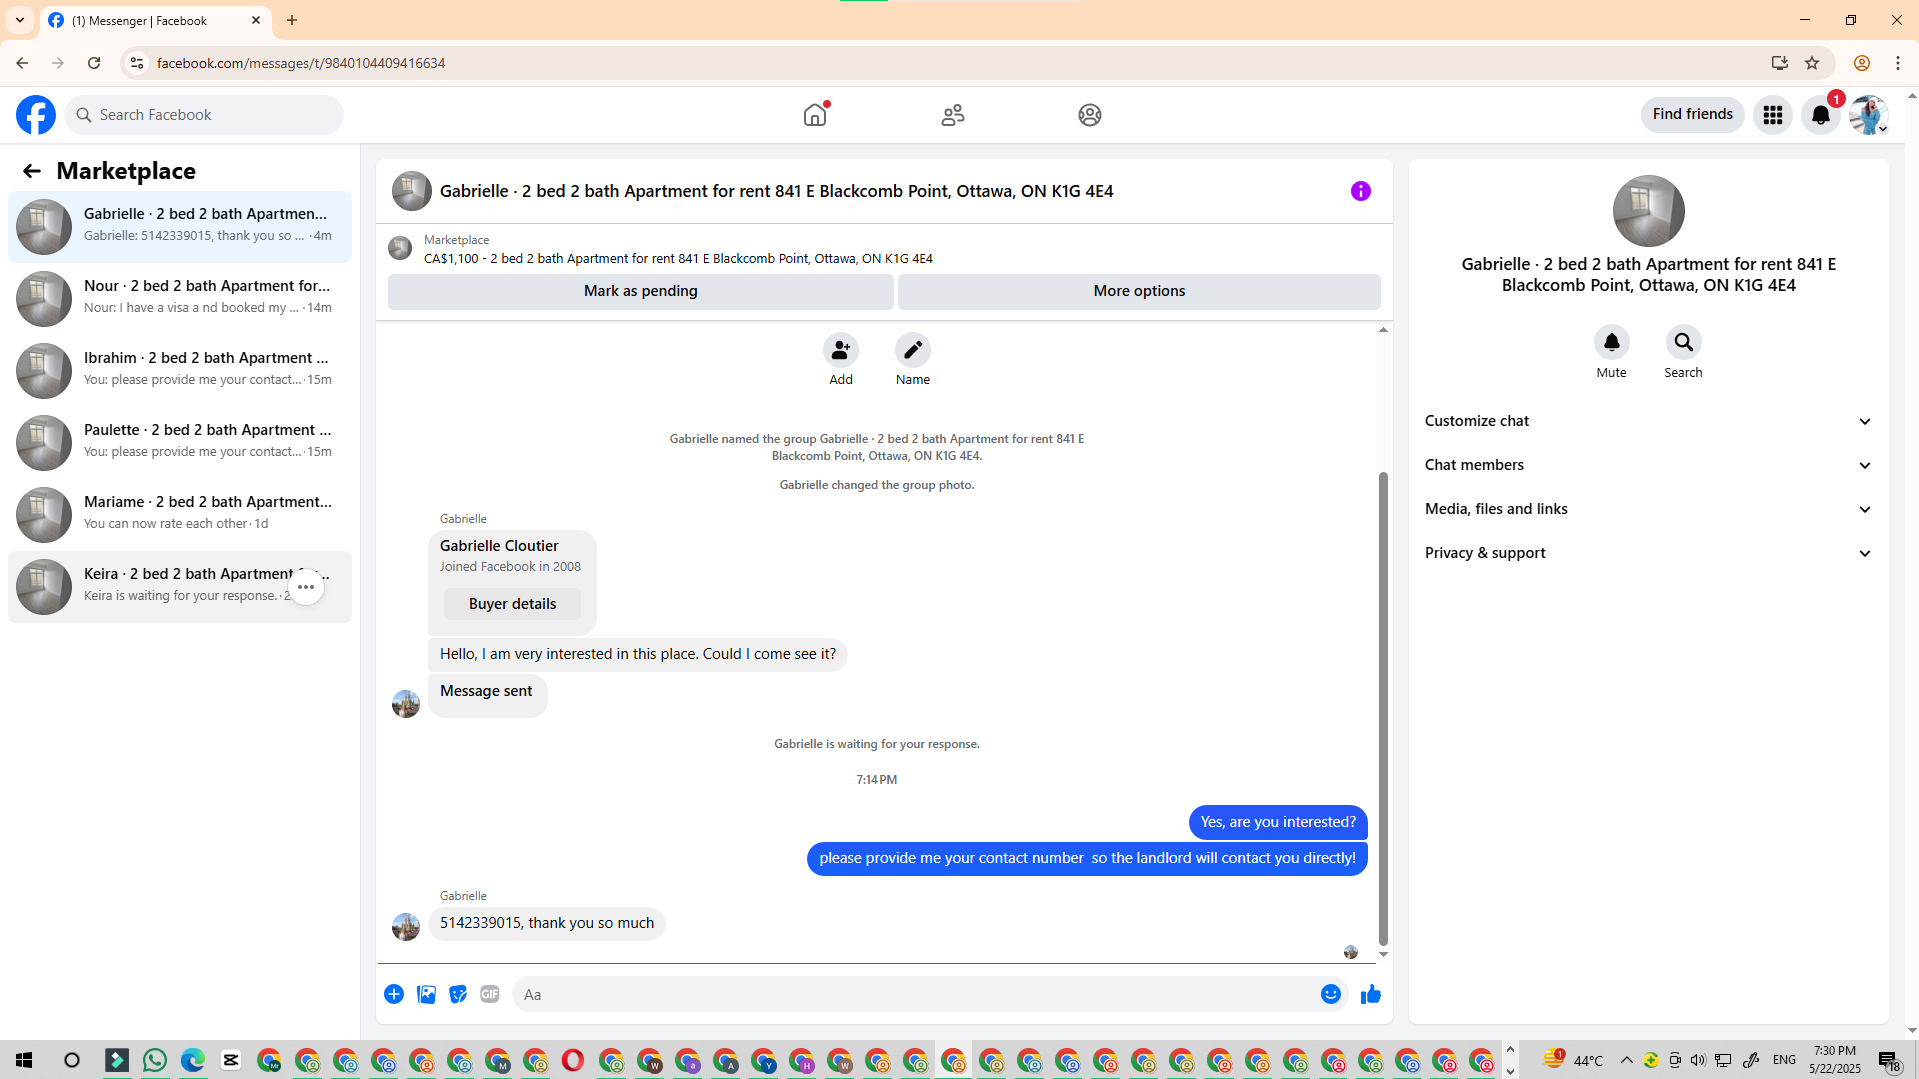1919x1079 pixels.
Task: Open the emoji picker
Action: [x=1331, y=994]
